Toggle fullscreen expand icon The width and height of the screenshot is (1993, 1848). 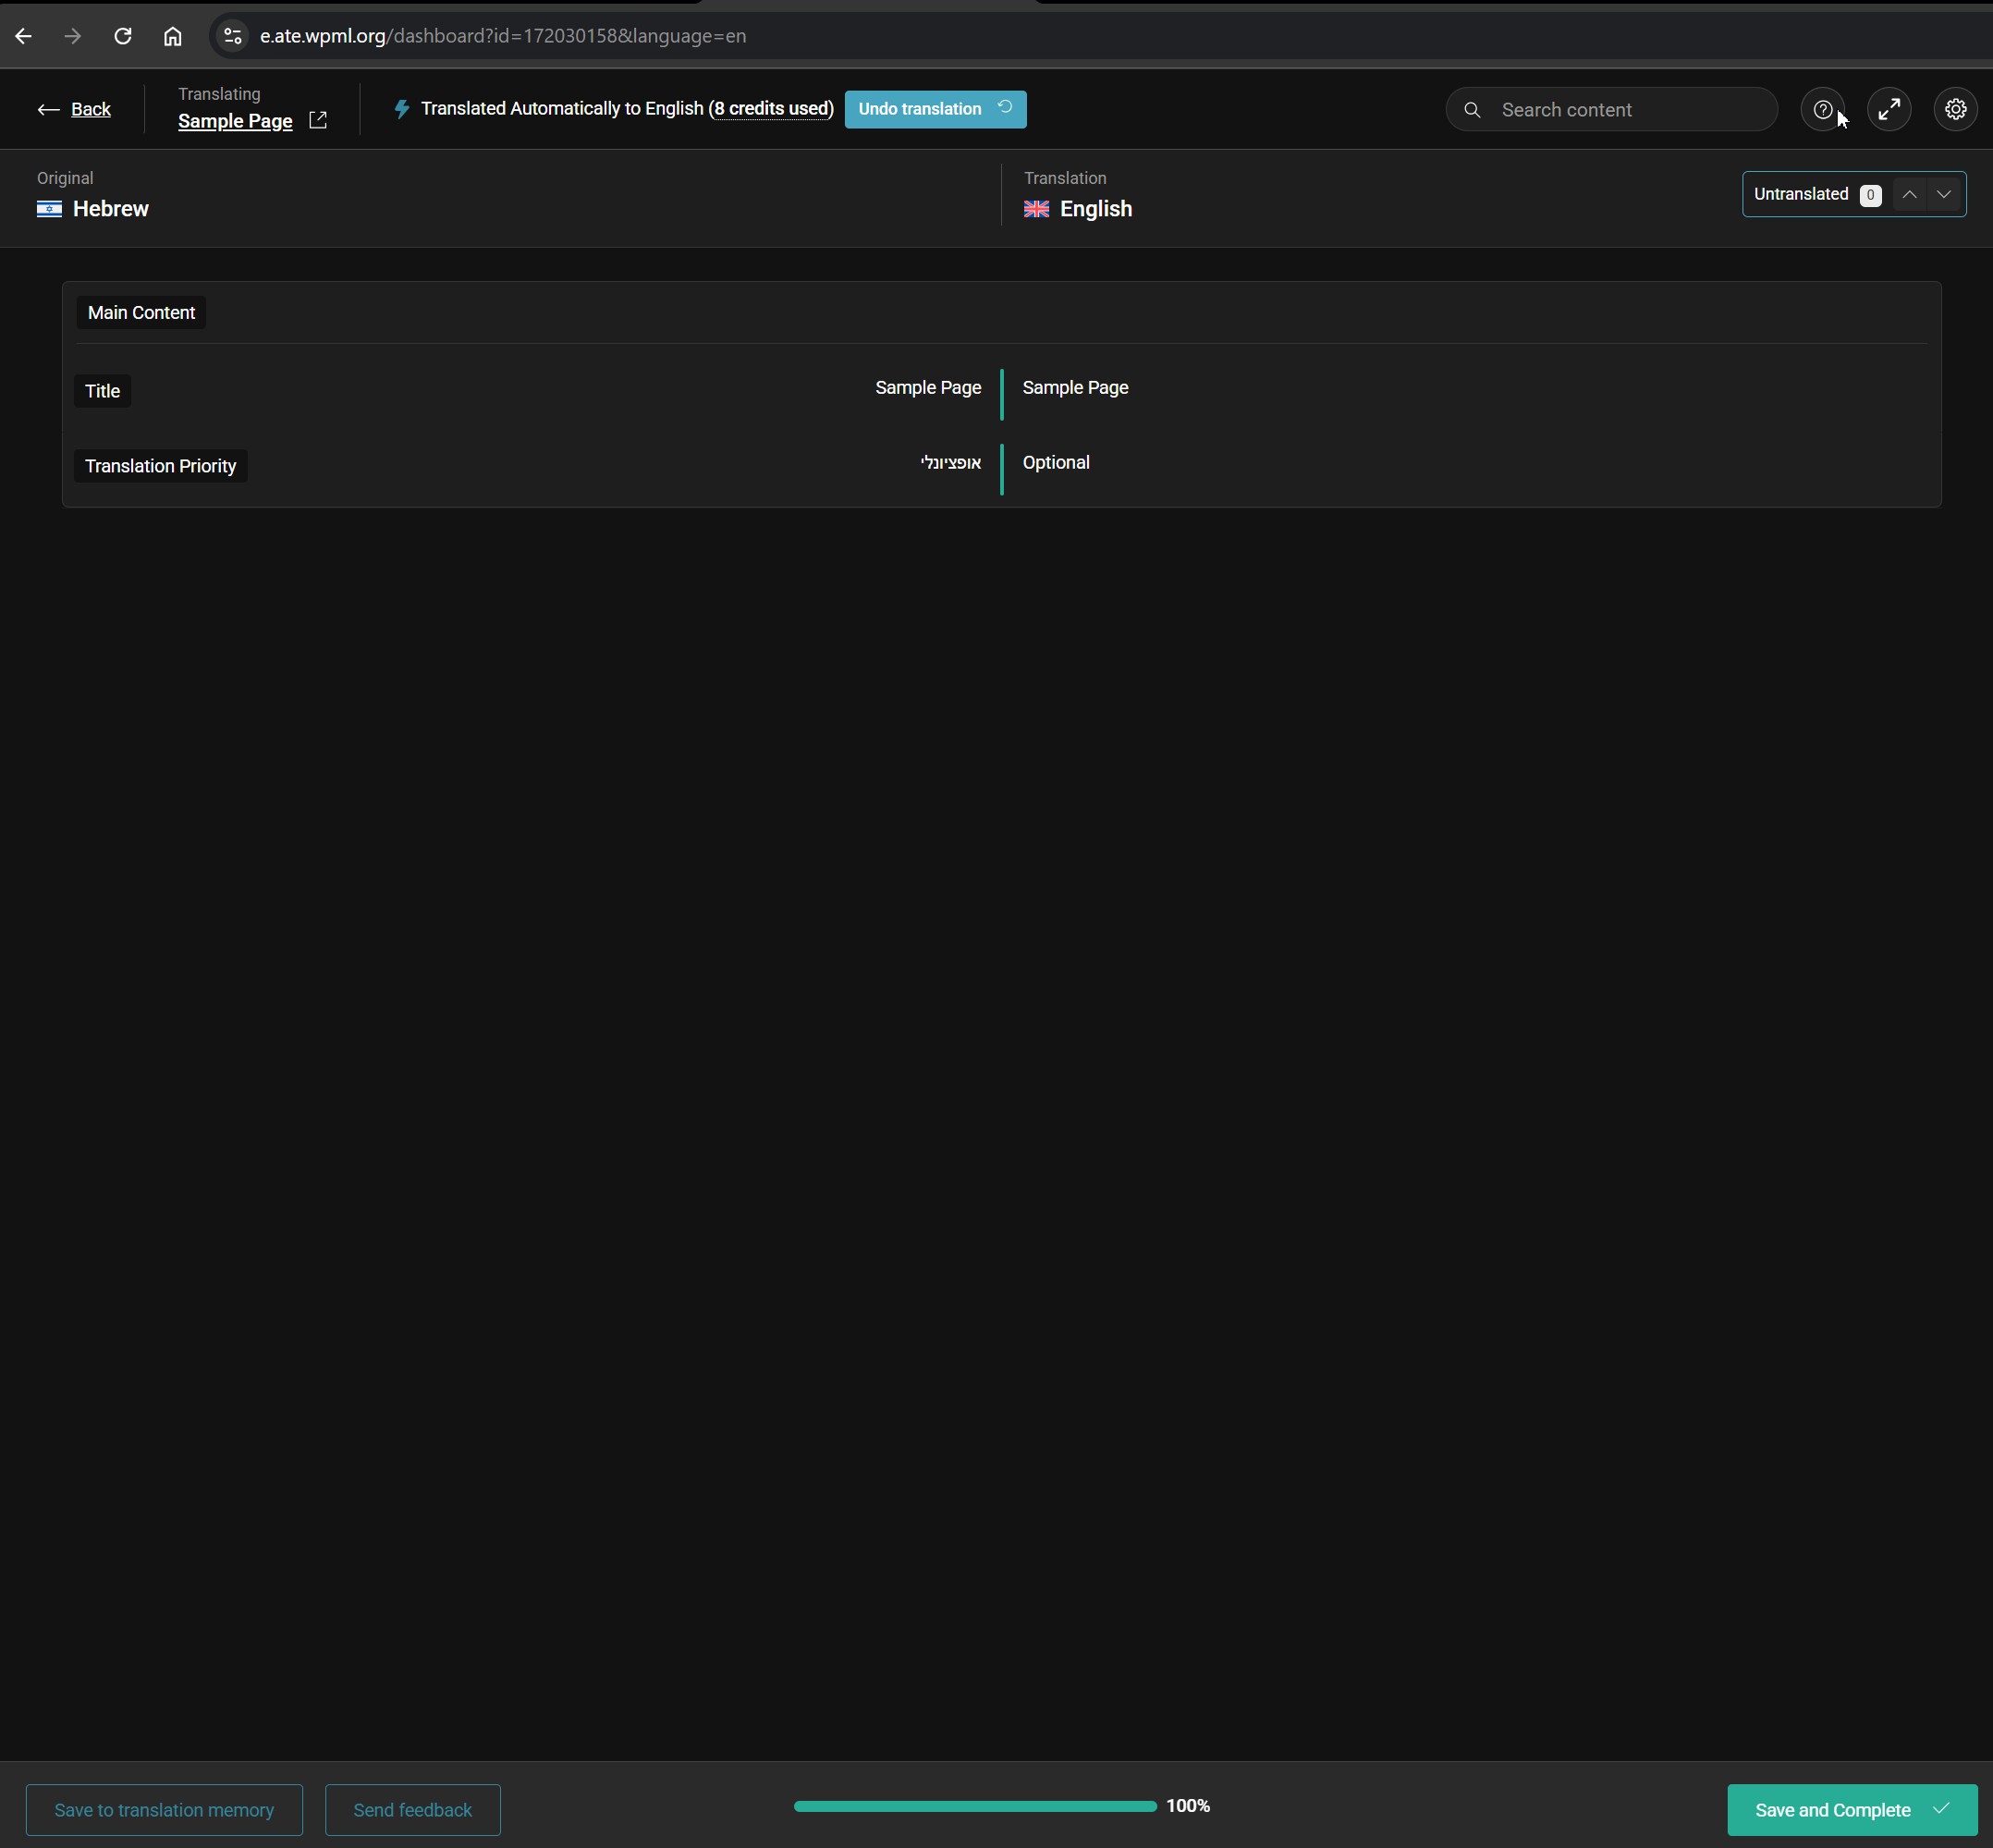pyautogui.click(x=1888, y=110)
